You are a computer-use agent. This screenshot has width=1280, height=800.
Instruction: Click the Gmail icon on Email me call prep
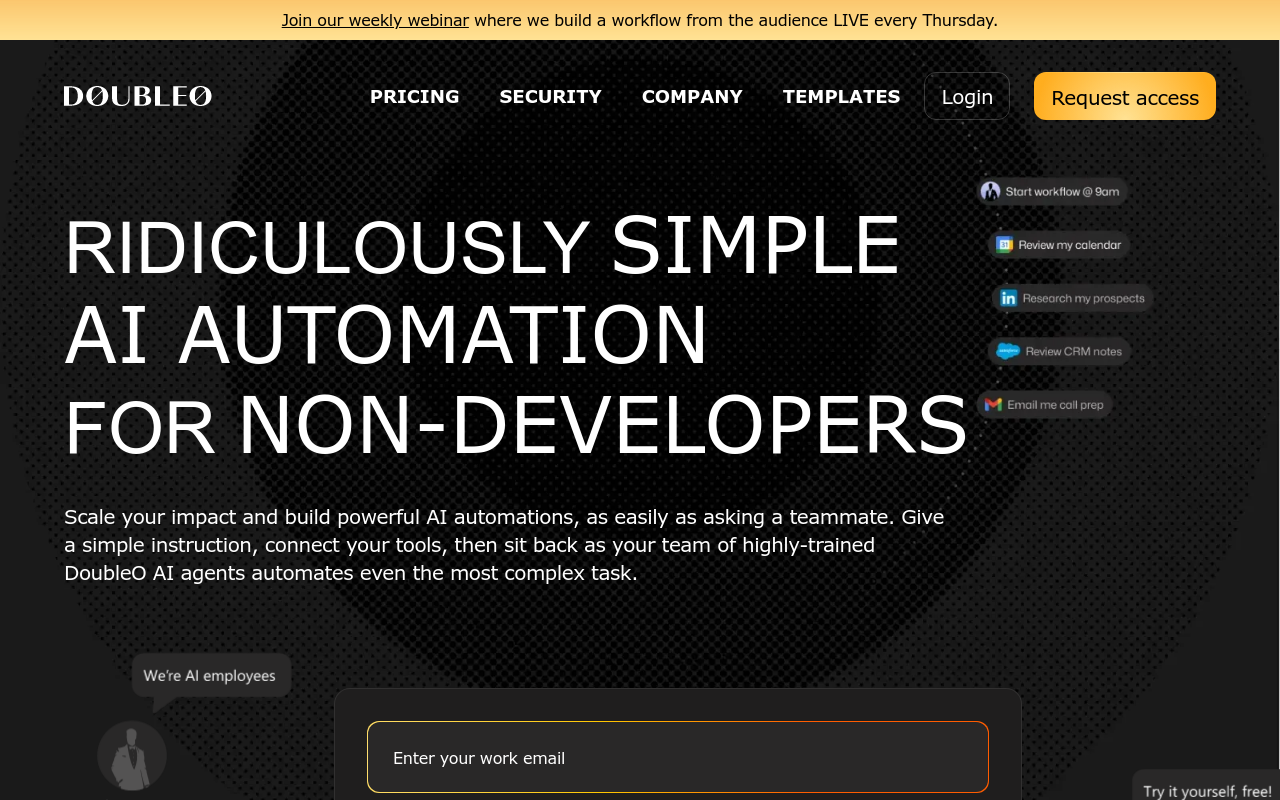(993, 405)
